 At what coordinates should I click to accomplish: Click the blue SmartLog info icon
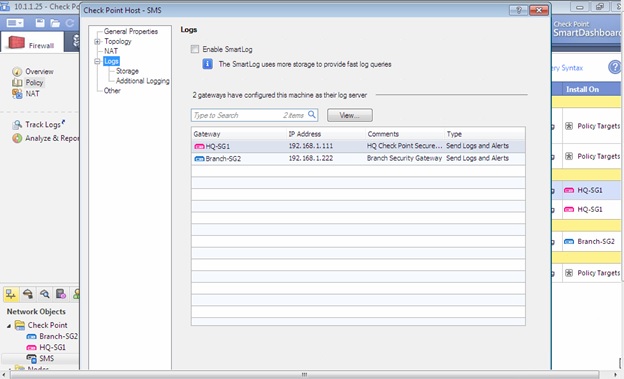tap(207, 64)
